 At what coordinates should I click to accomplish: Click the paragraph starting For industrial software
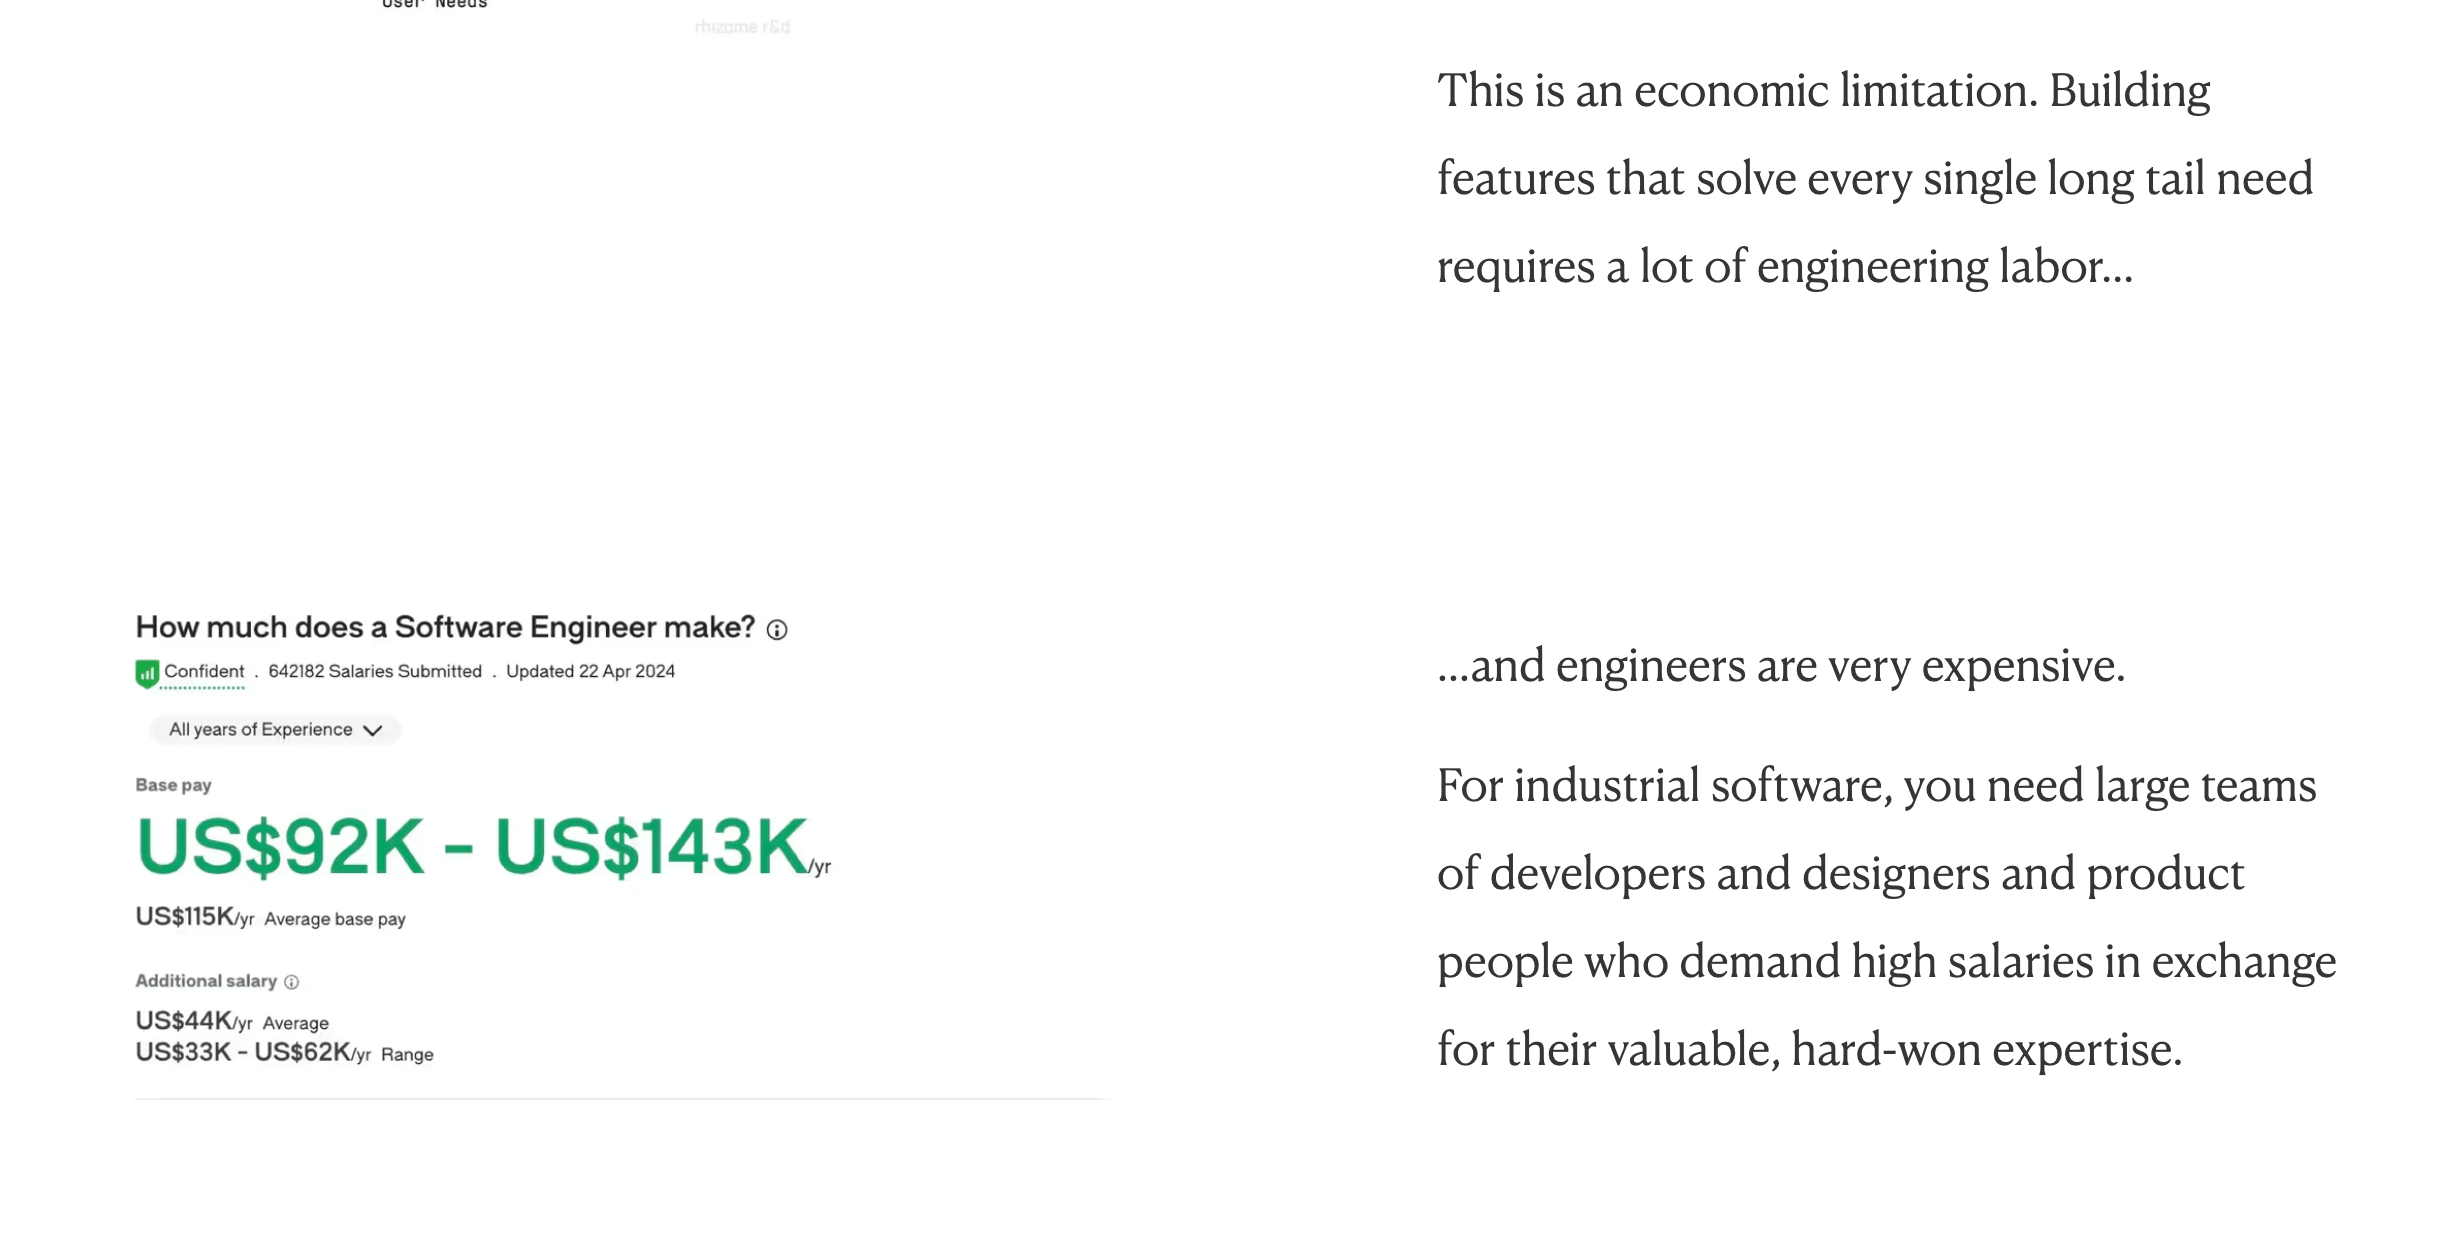1887,917
